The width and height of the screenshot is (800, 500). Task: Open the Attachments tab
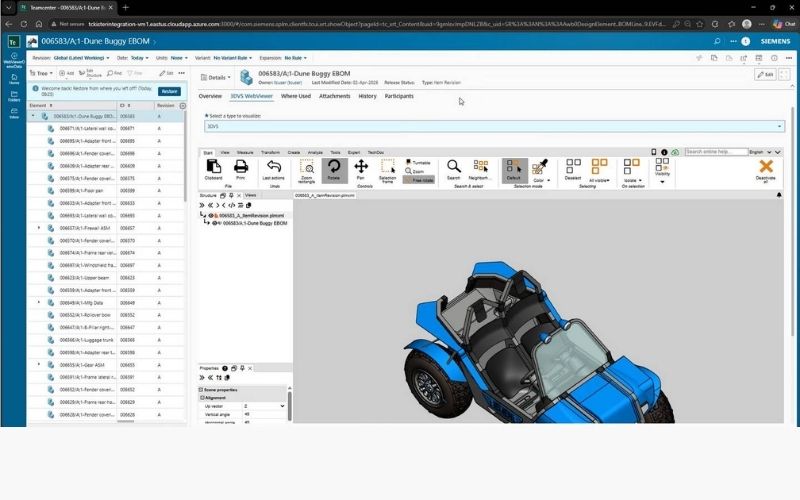pyautogui.click(x=334, y=96)
